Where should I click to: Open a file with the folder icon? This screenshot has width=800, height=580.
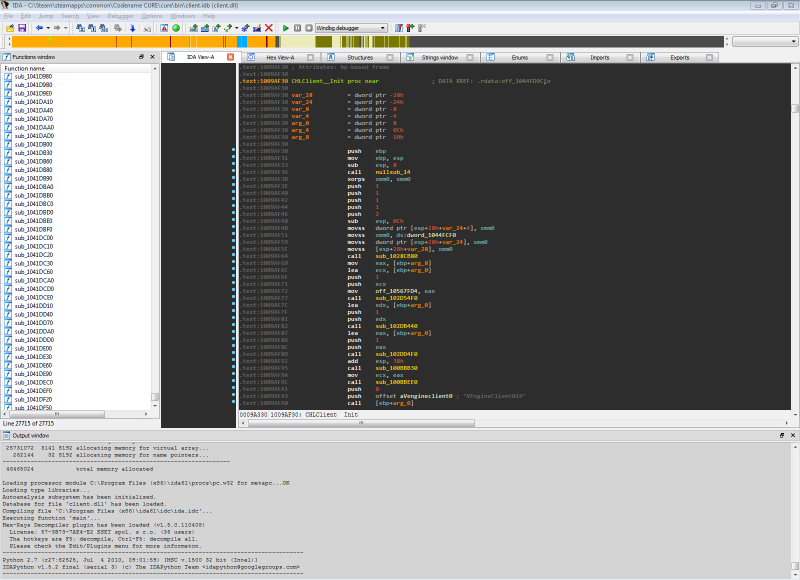click(x=10, y=28)
